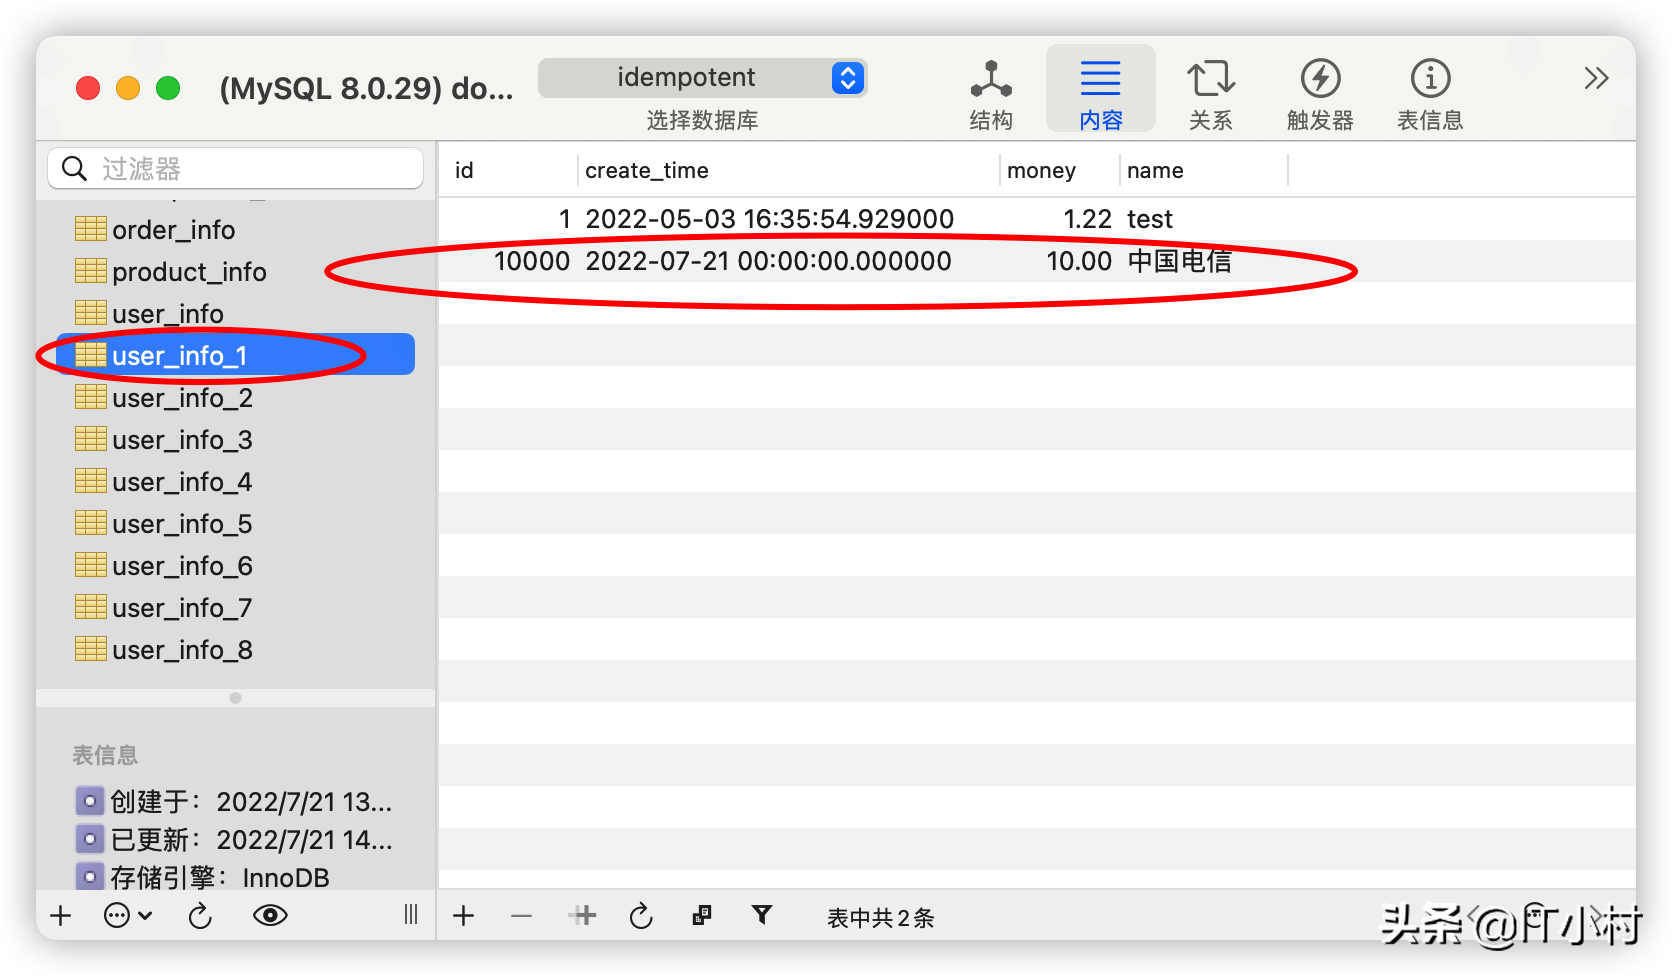Select the name cell test
The image size is (1672, 976).
click(x=1150, y=219)
